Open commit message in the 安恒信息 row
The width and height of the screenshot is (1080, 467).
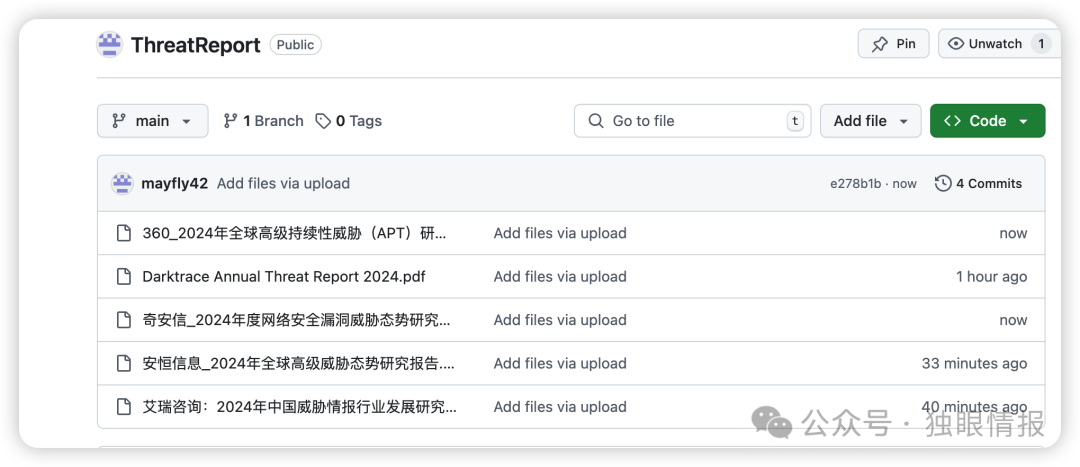coord(560,364)
